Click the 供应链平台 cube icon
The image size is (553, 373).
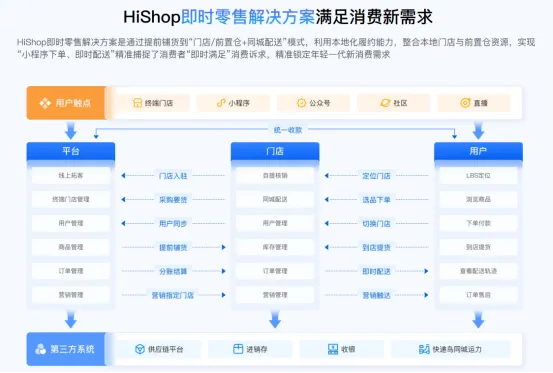(x=140, y=349)
